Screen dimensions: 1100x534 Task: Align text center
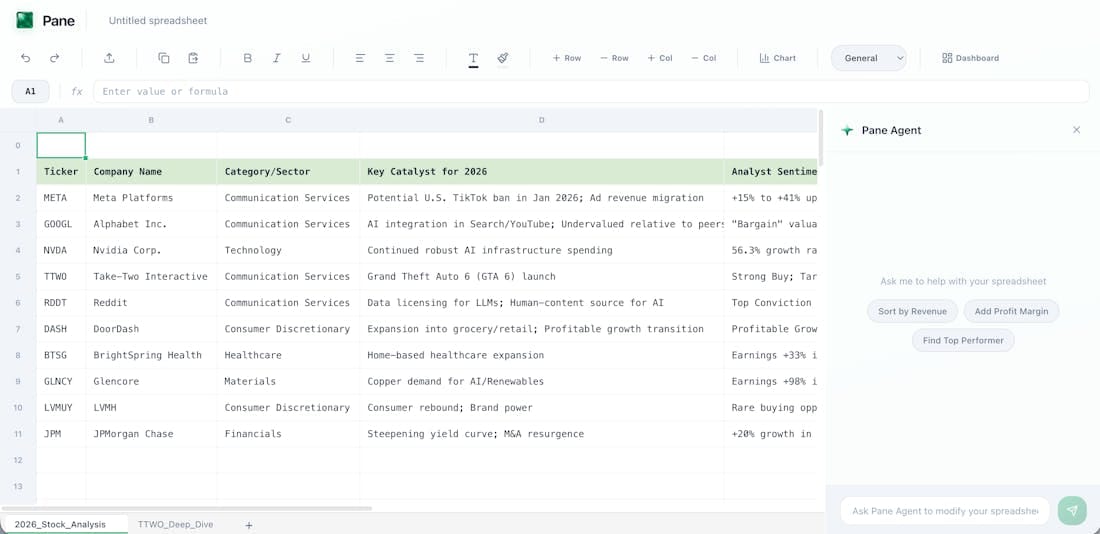coord(389,58)
